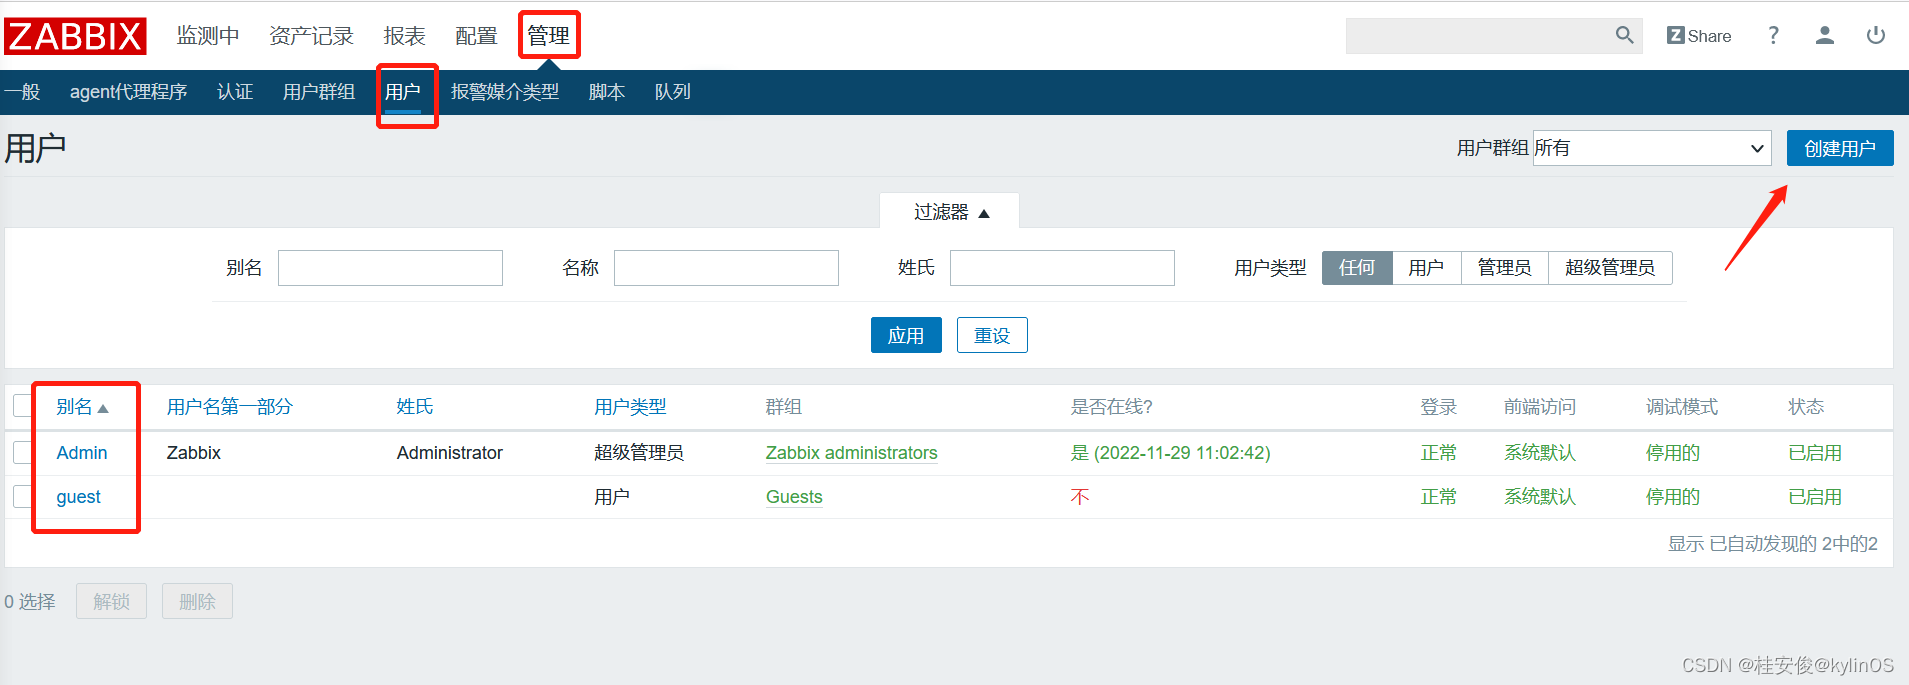
Task: Tick the select-all checkbox in table header
Action: [23, 406]
